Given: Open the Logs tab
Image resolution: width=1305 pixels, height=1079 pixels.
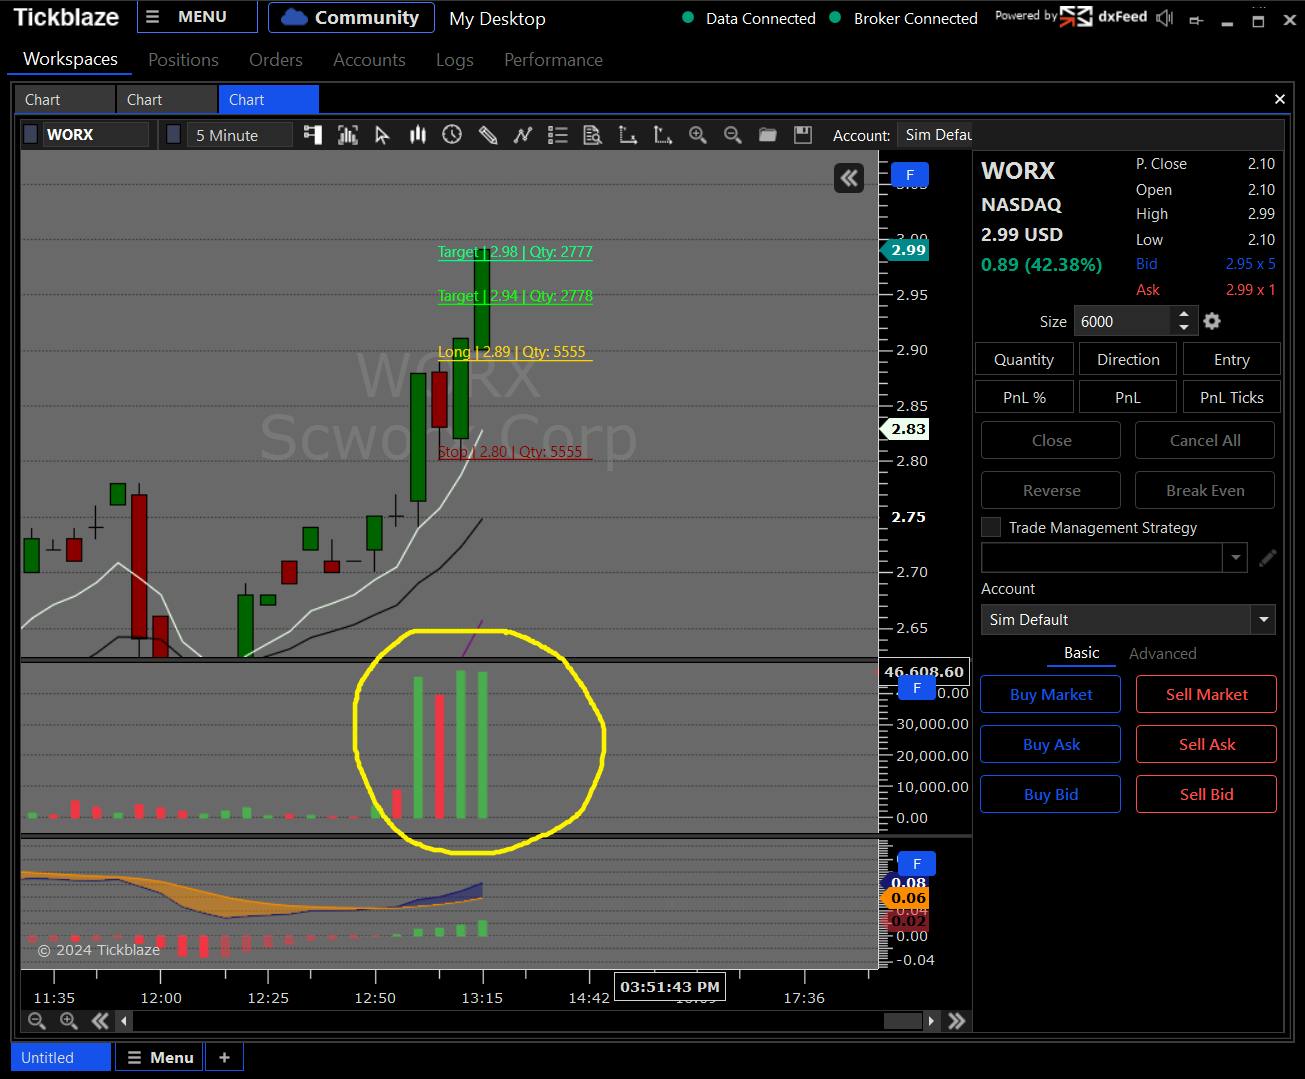Looking at the screenshot, I should [455, 60].
